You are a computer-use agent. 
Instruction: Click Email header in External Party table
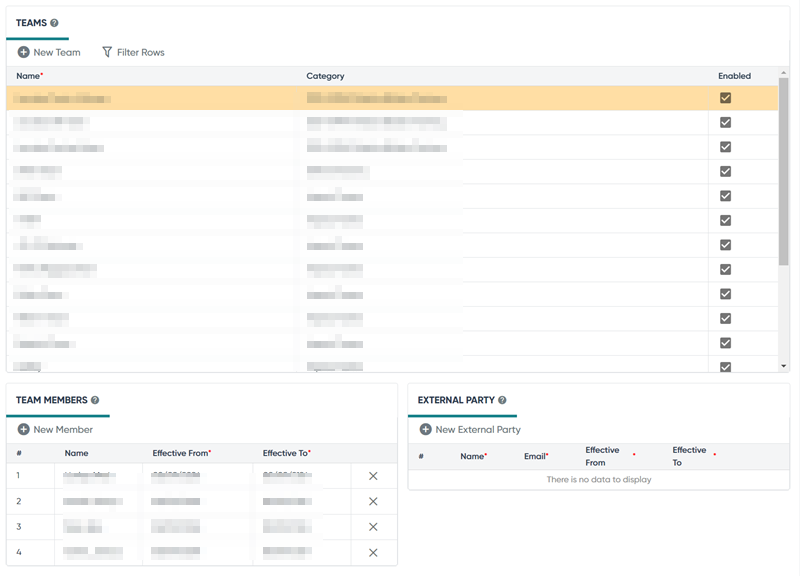[536, 456]
